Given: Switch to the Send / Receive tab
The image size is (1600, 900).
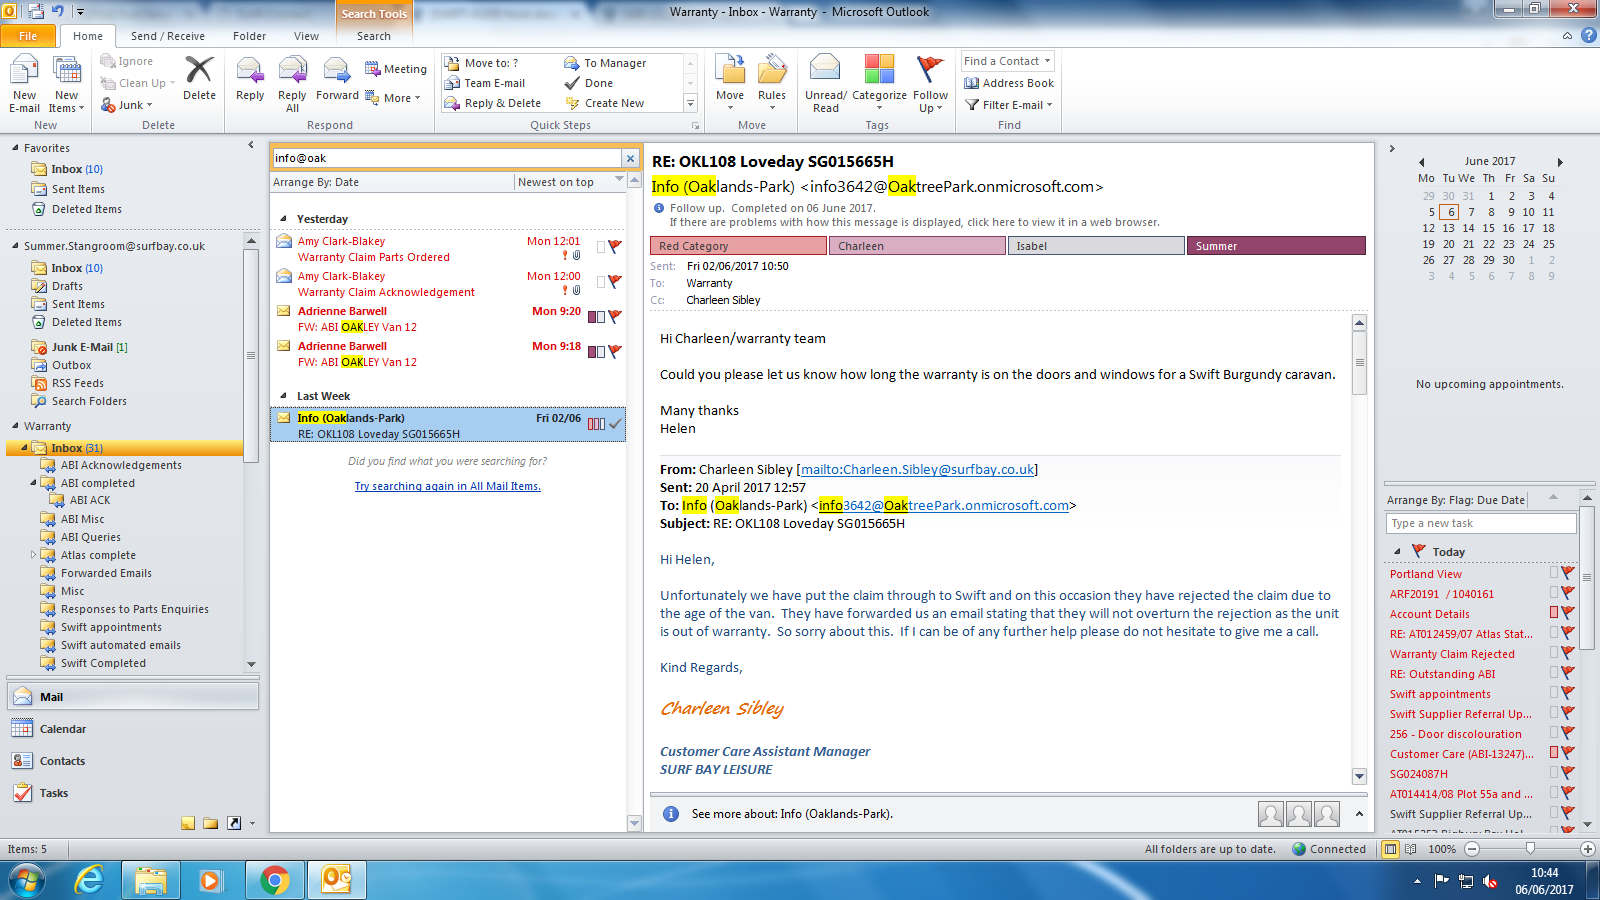Looking at the screenshot, I should point(167,36).
